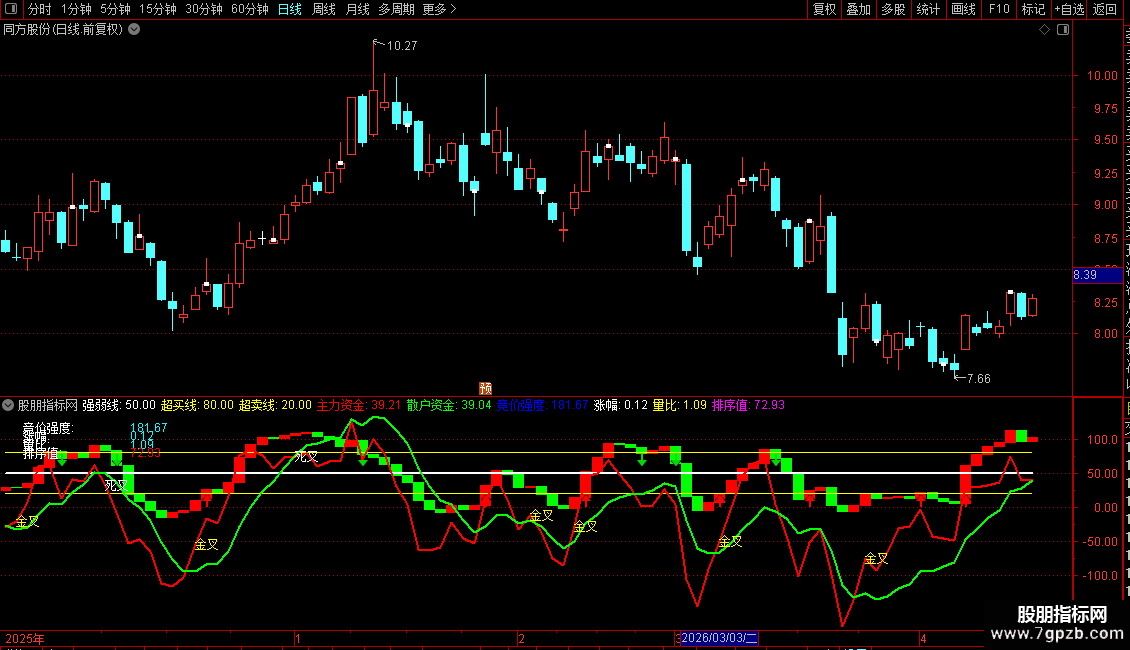1130x650 pixels.
Task: Open the 统计 statistics tool
Action: click(928, 9)
